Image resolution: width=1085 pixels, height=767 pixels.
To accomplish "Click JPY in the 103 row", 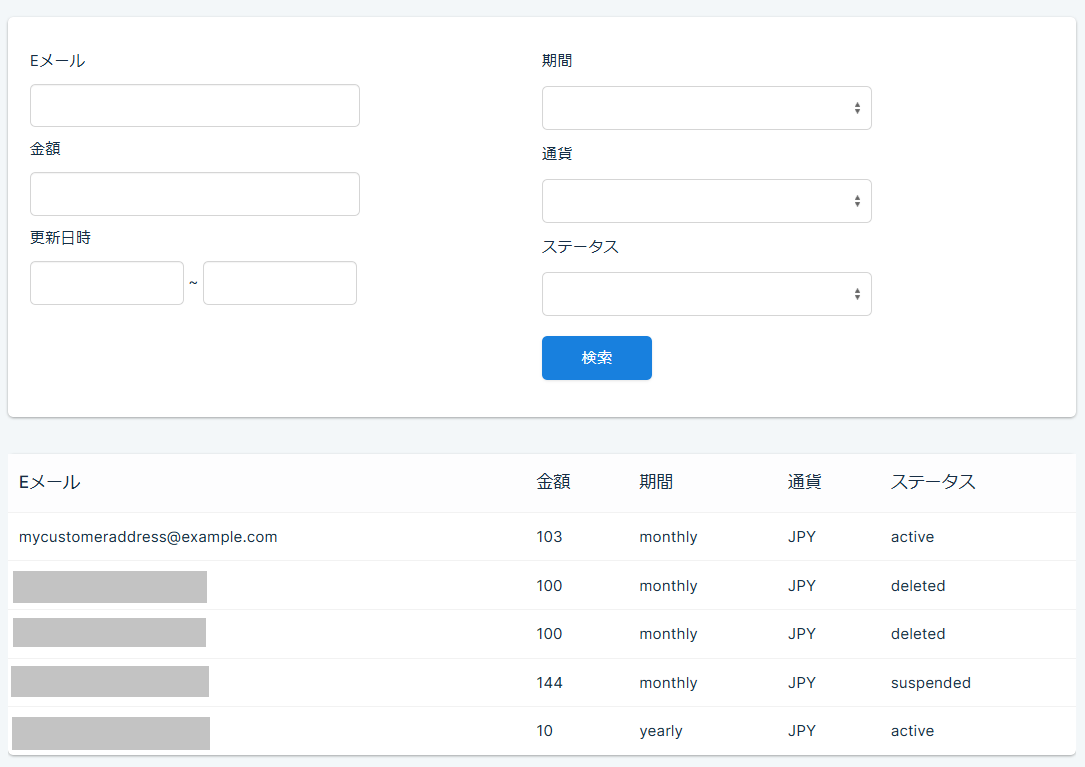I will [x=801, y=536].
